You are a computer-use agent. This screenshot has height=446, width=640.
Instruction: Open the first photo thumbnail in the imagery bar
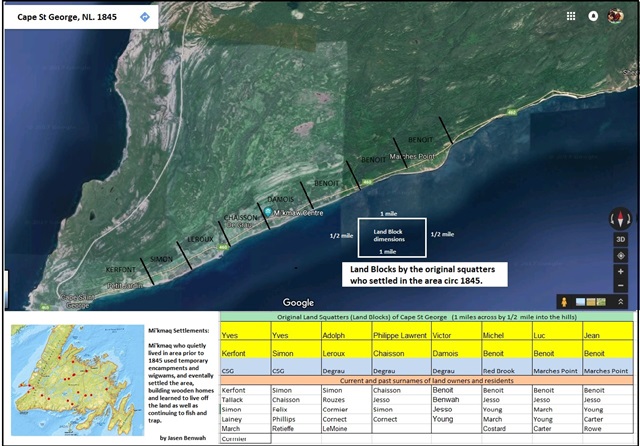tap(582, 301)
